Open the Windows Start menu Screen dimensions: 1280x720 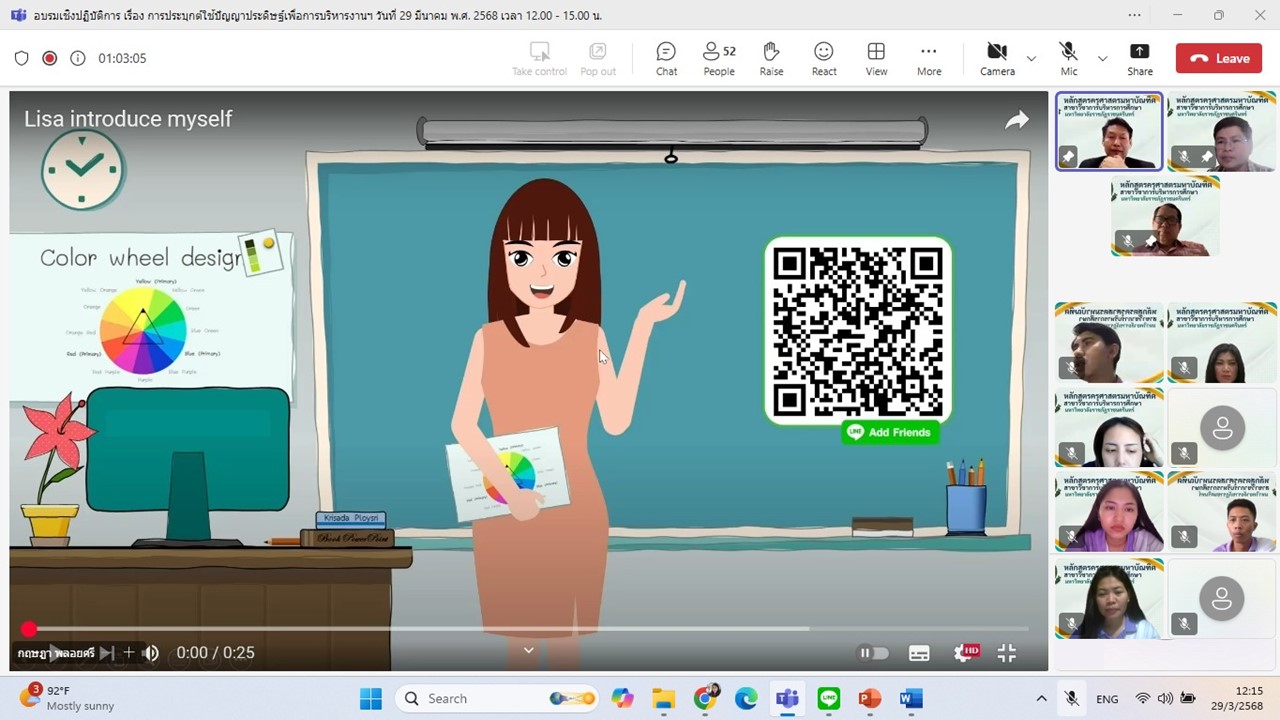pyautogui.click(x=370, y=698)
